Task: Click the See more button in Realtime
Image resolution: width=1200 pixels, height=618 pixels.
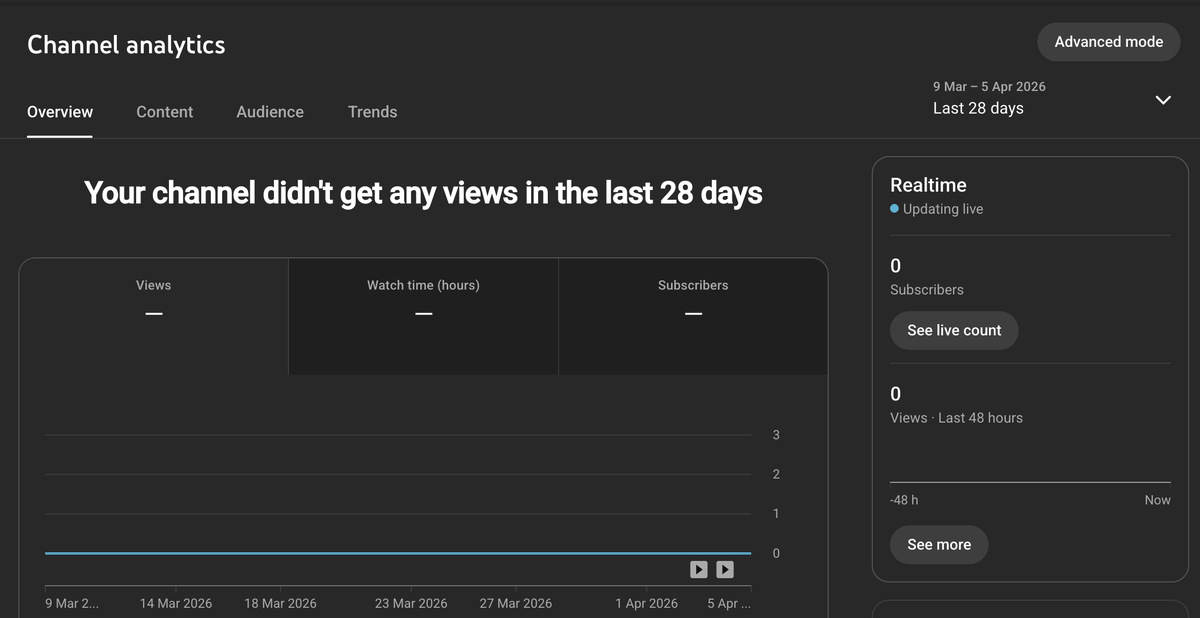Action: pos(939,545)
